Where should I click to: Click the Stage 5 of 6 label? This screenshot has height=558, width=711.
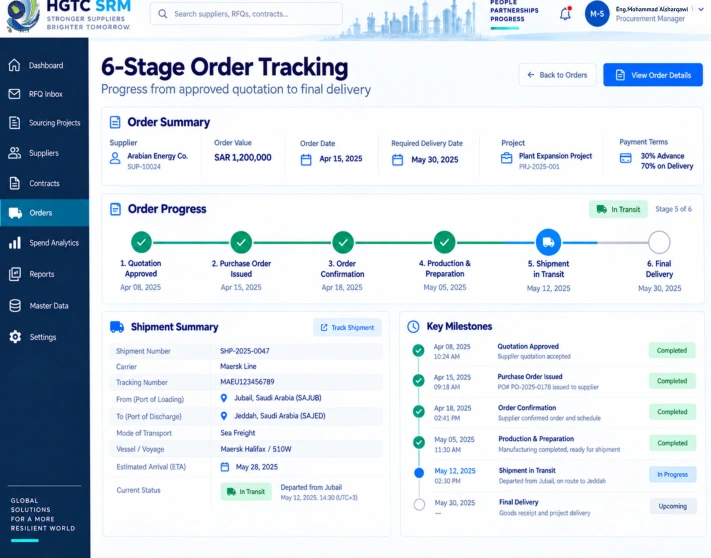(x=673, y=209)
